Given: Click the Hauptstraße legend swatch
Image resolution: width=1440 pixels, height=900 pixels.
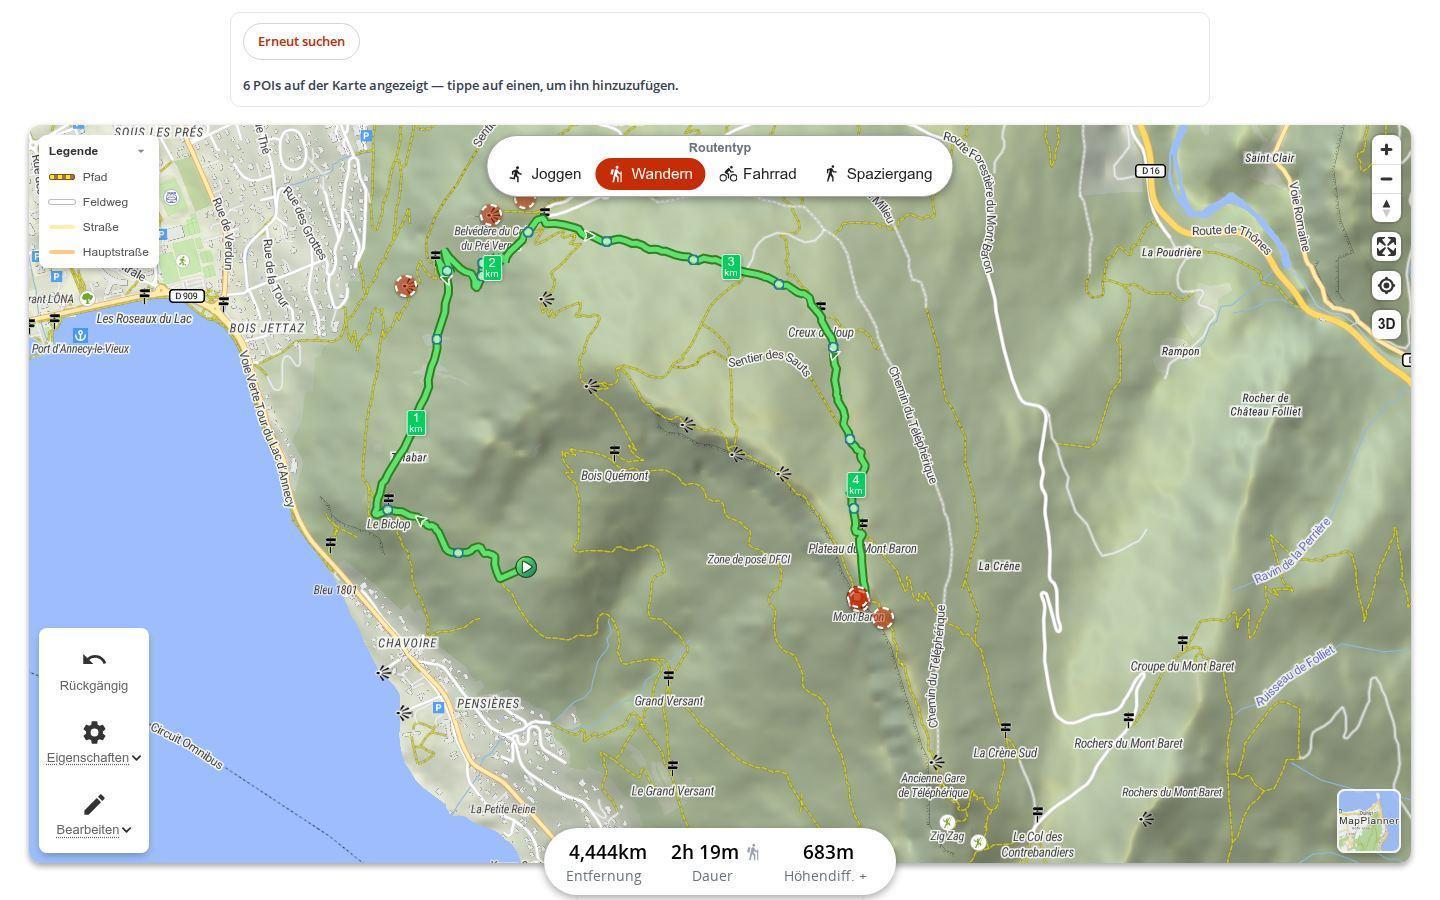Looking at the screenshot, I should [62, 252].
